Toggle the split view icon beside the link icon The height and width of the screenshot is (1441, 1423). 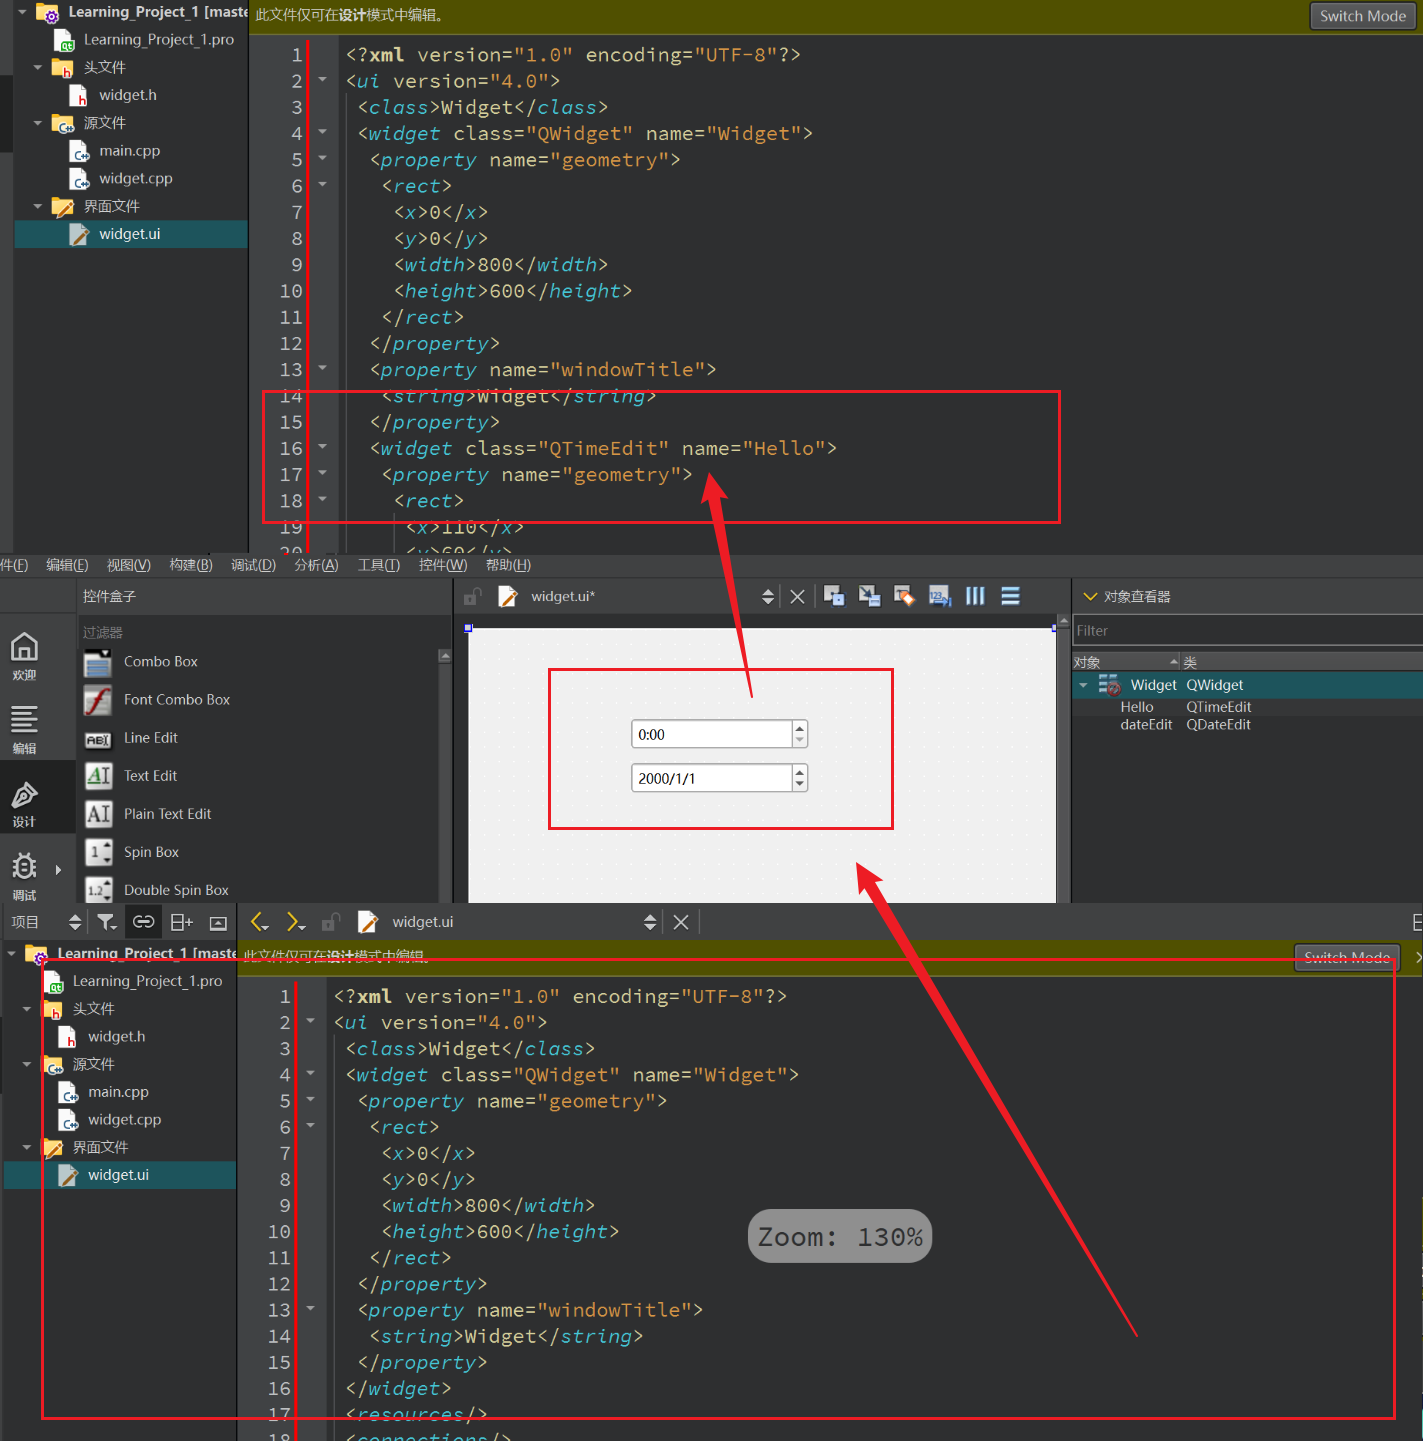click(181, 922)
